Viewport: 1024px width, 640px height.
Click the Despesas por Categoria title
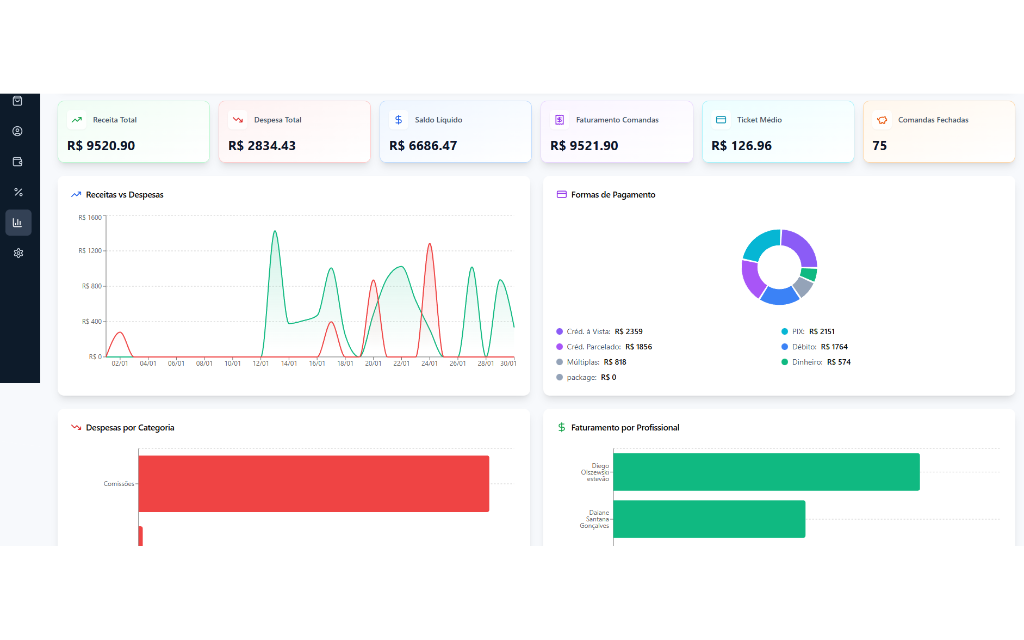(x=130, y=428)
